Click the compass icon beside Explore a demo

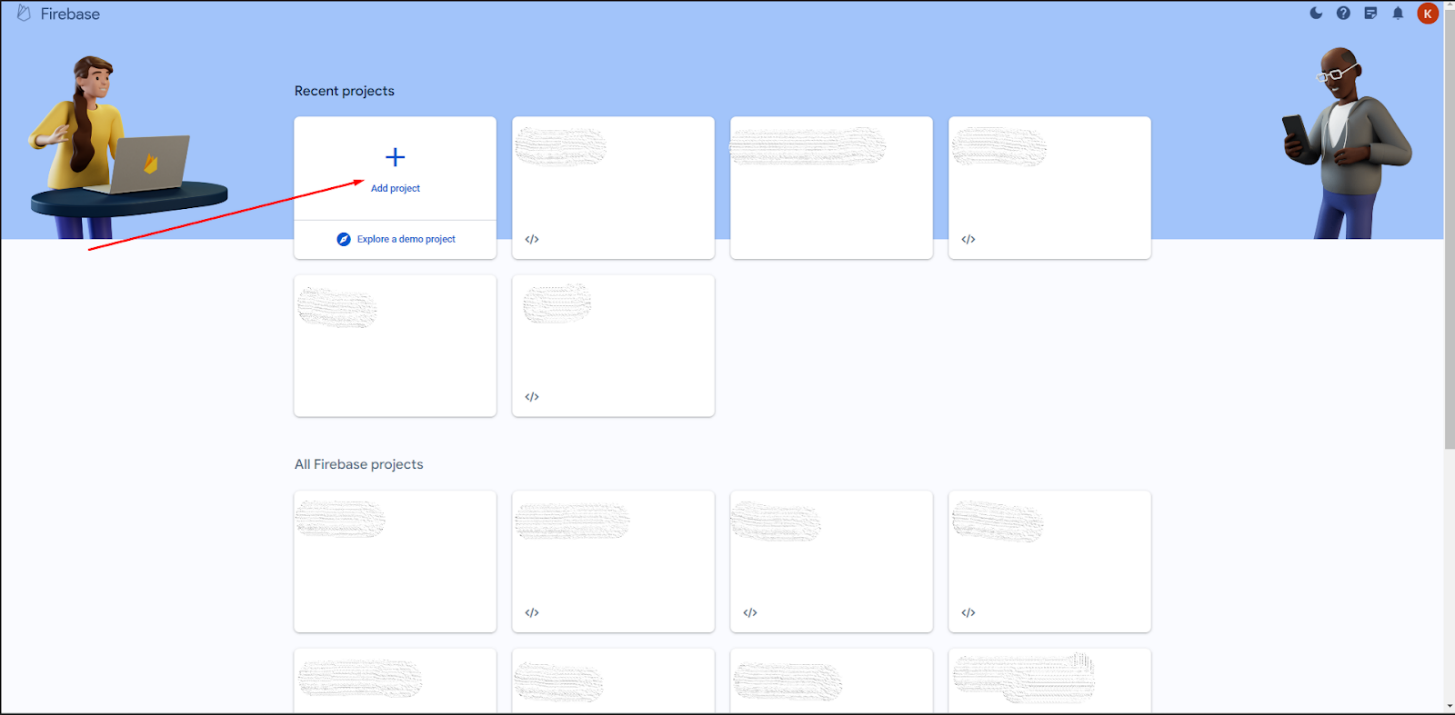click(343, 239)
